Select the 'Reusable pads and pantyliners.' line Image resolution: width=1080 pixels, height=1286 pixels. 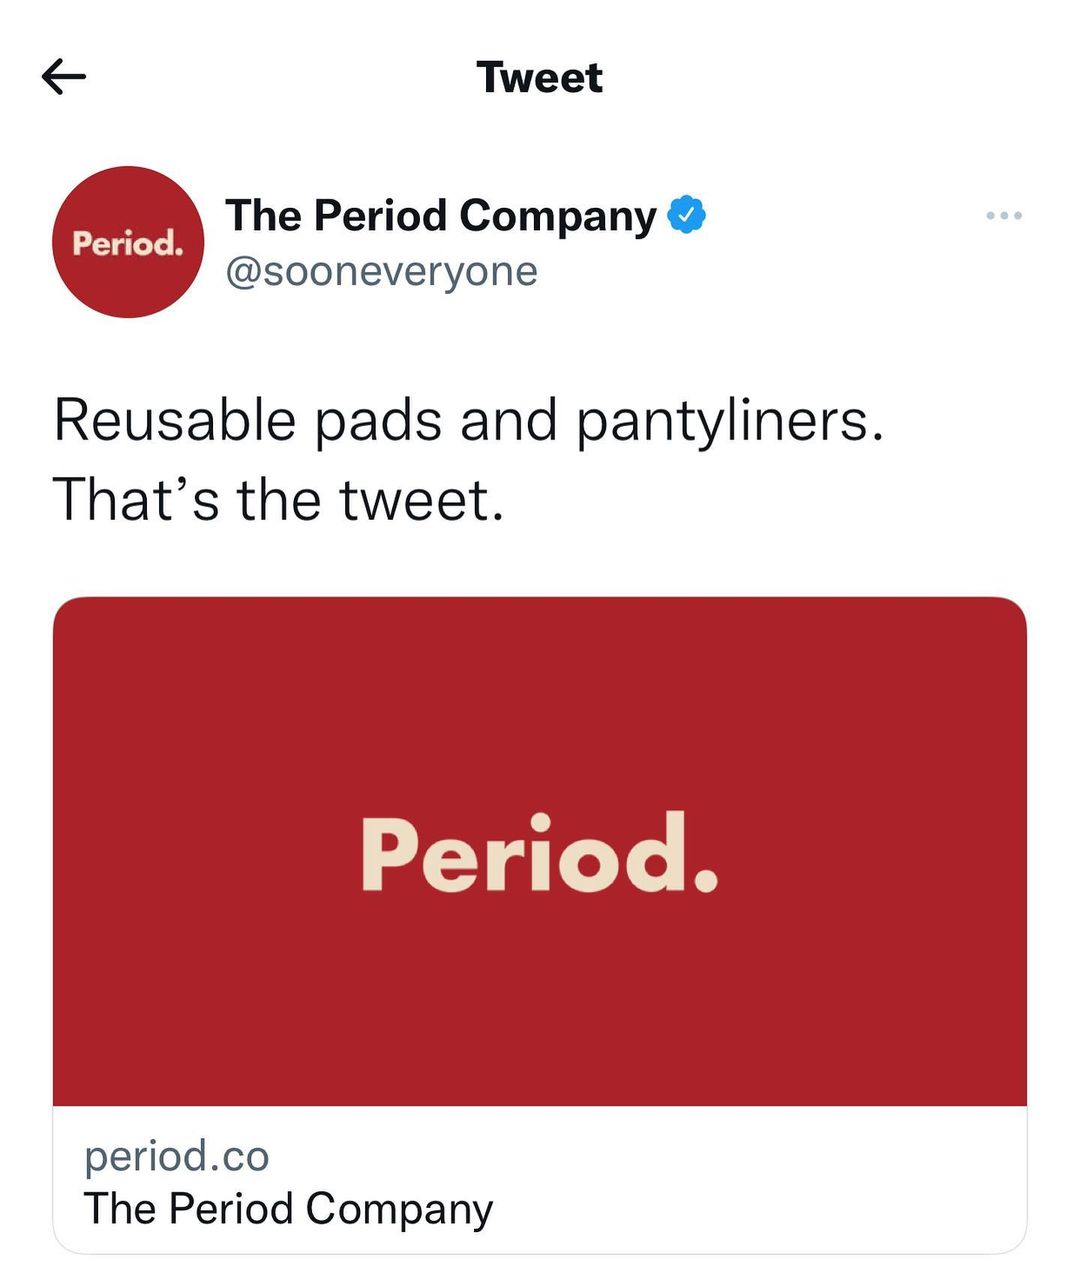point(469,421)
